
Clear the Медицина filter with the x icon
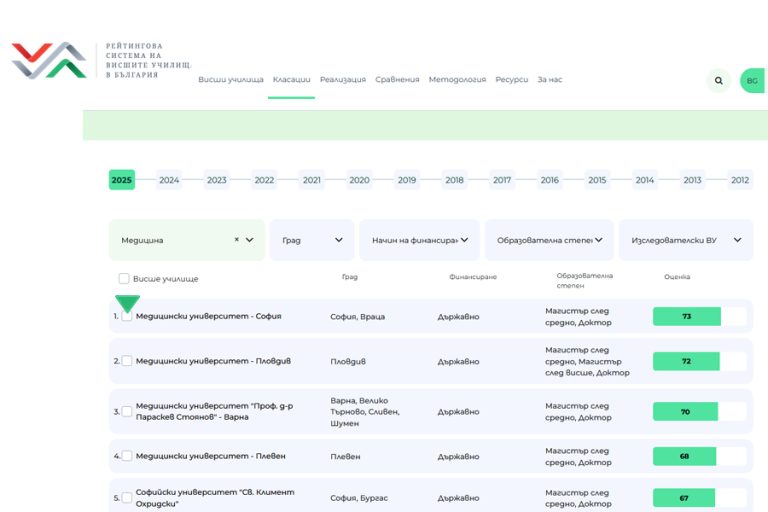[x=237, y=240]
